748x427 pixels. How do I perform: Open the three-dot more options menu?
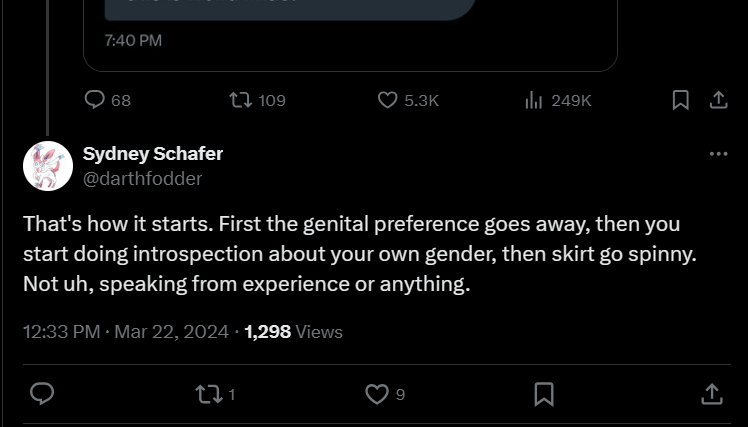point(717,154)
